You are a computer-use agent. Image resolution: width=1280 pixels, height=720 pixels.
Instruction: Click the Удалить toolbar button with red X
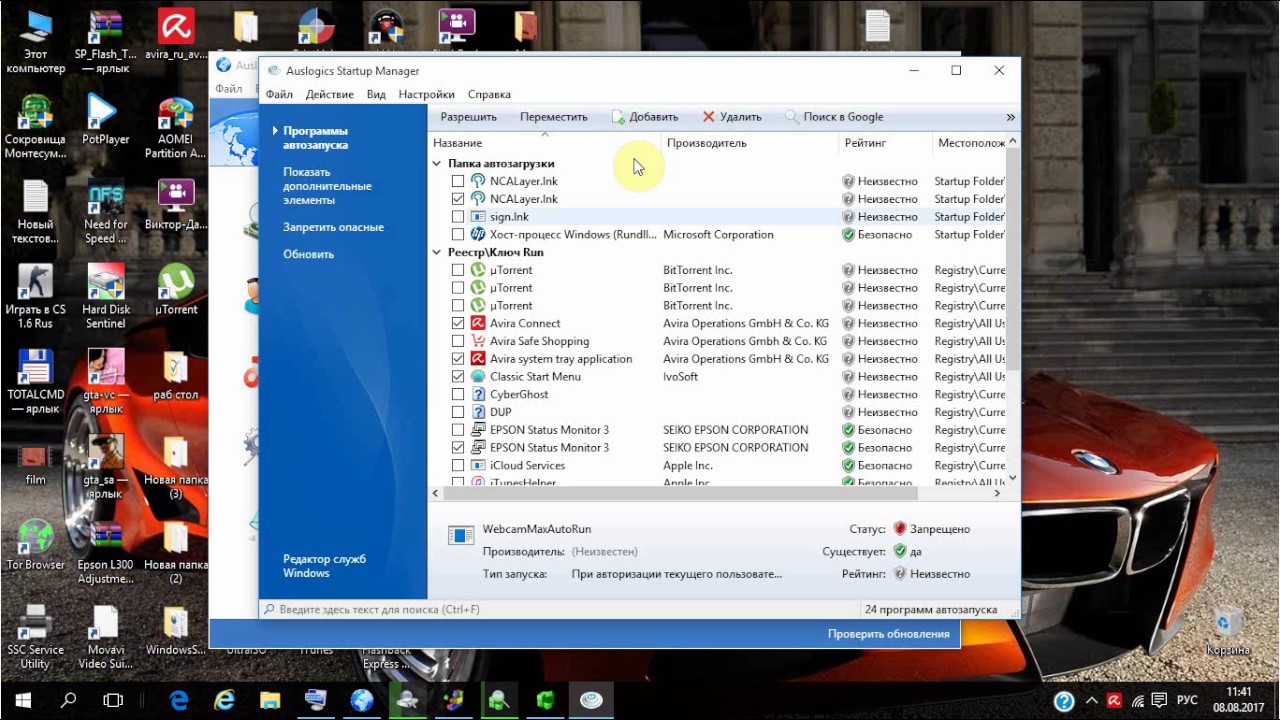[732, 117]
